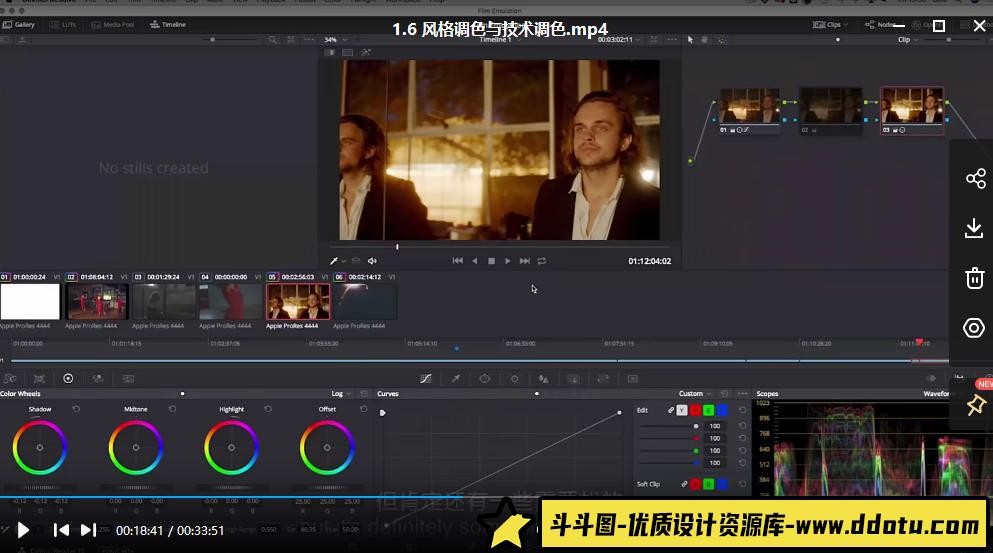Image resolution: width=993 pixels, height=553 pixels.
Task: Open the Tracker palette
Action: (514, 379)
